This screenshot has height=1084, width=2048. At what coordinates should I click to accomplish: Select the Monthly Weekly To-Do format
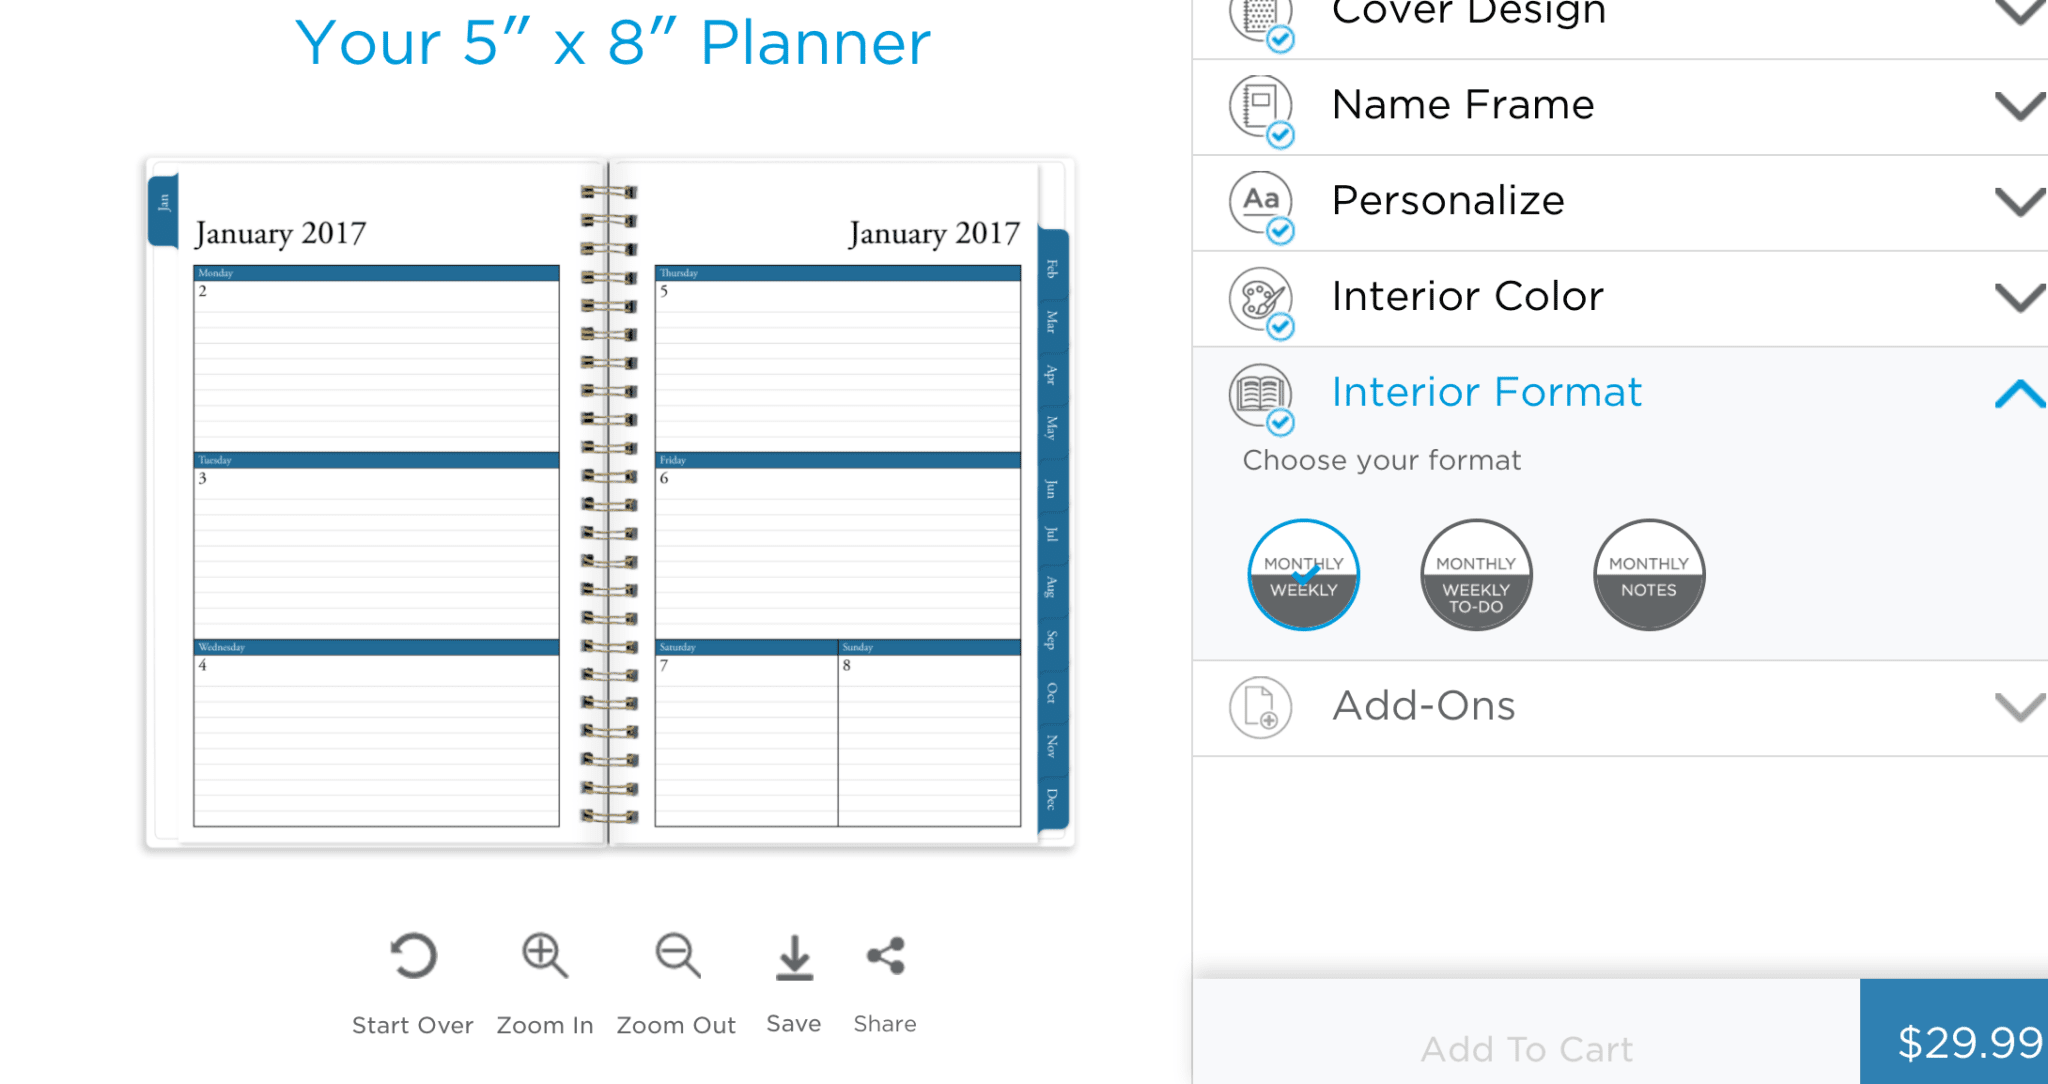pos(1476,575)
